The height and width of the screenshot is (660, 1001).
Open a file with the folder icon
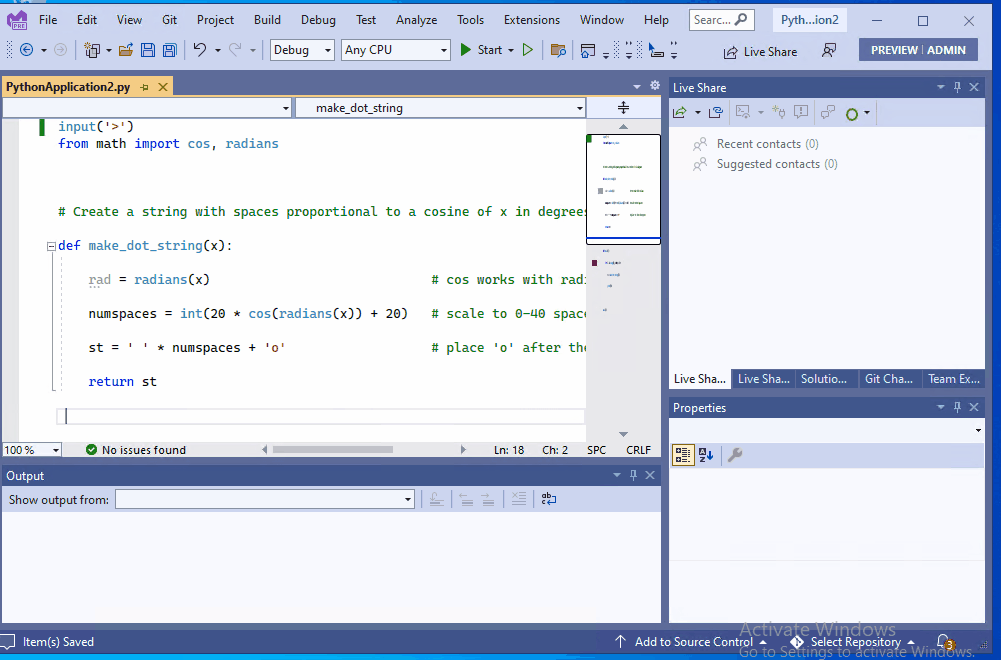click(126, 50)
